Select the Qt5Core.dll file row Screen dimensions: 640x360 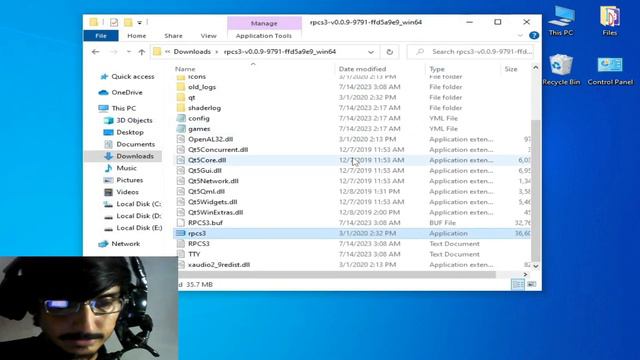coord(353,160)
